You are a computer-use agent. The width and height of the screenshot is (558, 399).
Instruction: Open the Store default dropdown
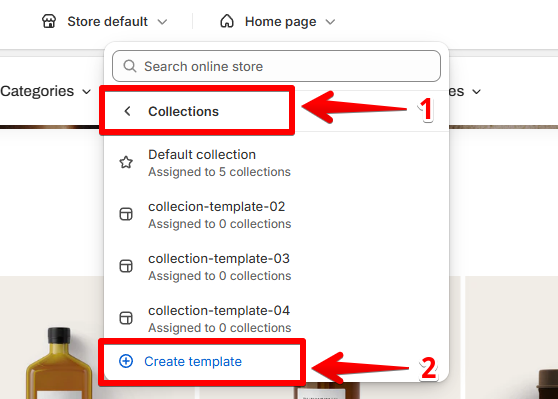104,21
